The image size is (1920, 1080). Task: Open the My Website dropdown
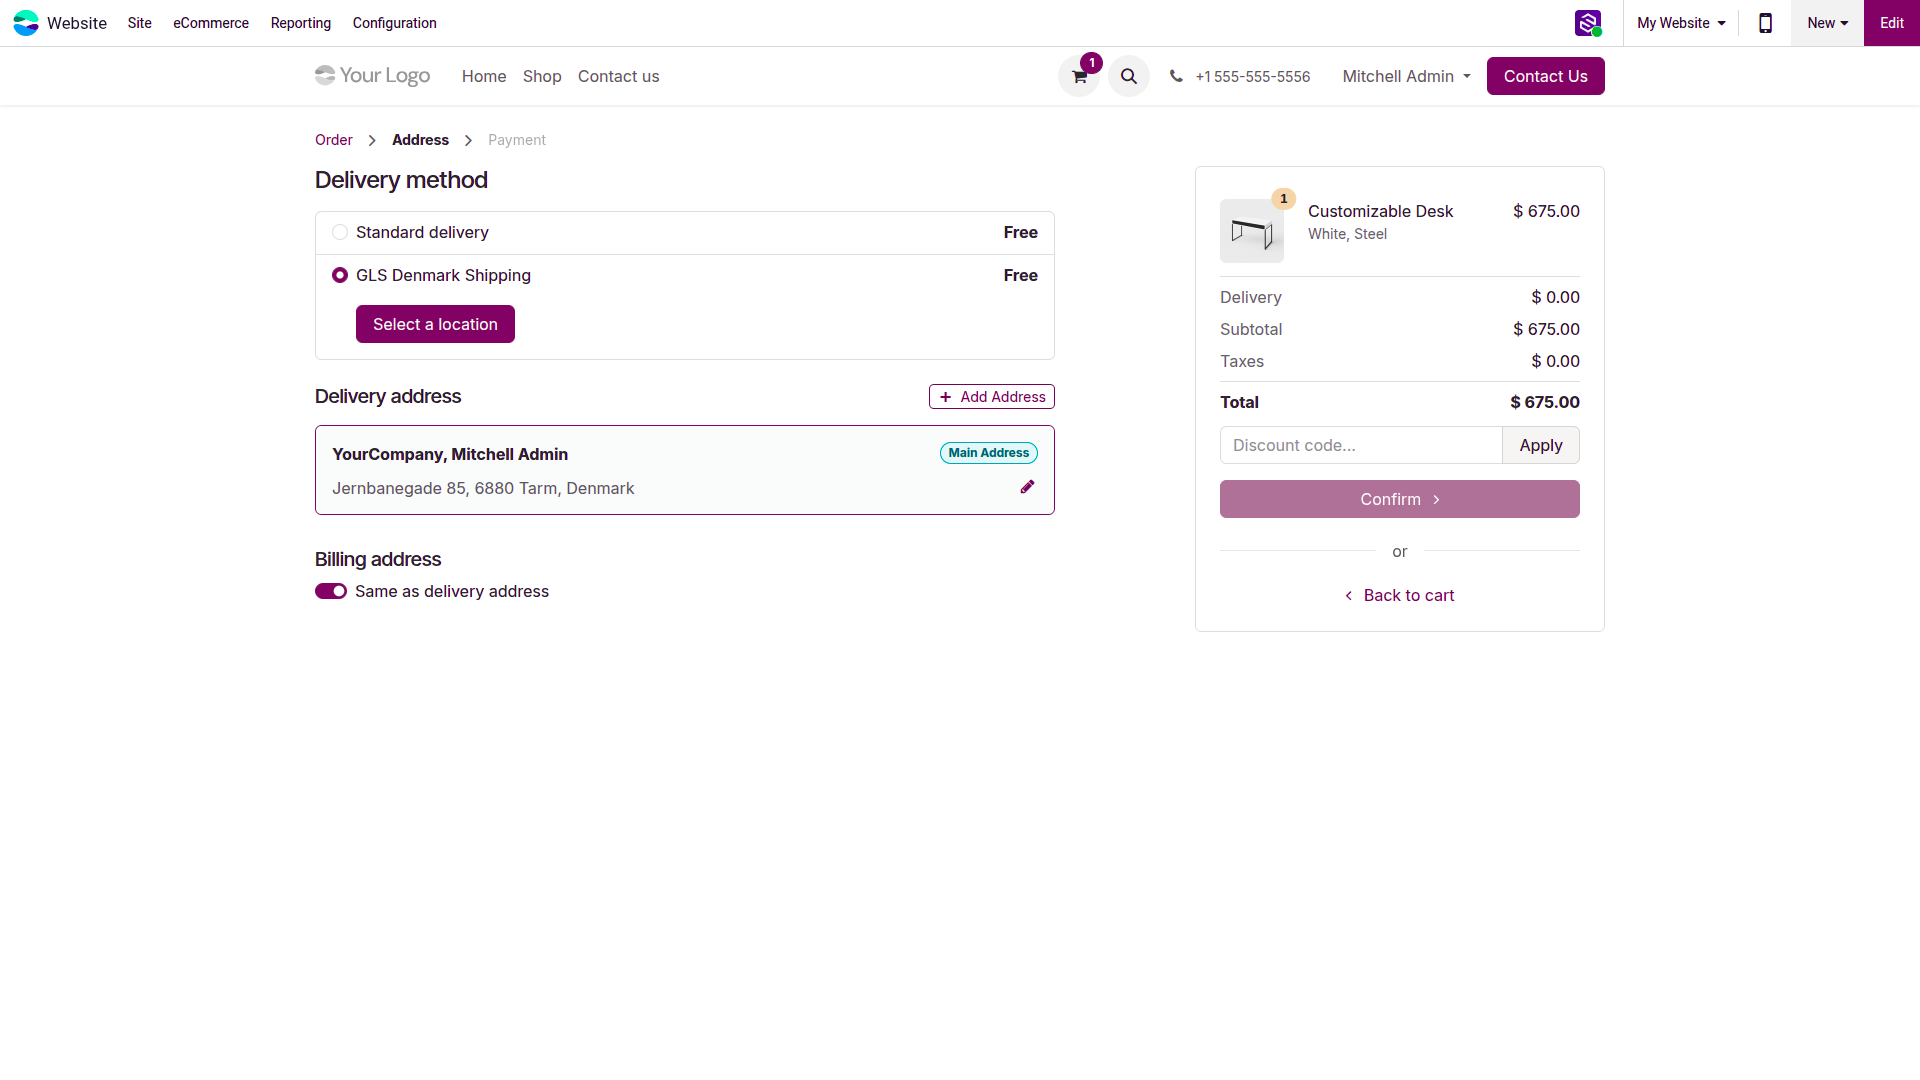pos(1681,23)
